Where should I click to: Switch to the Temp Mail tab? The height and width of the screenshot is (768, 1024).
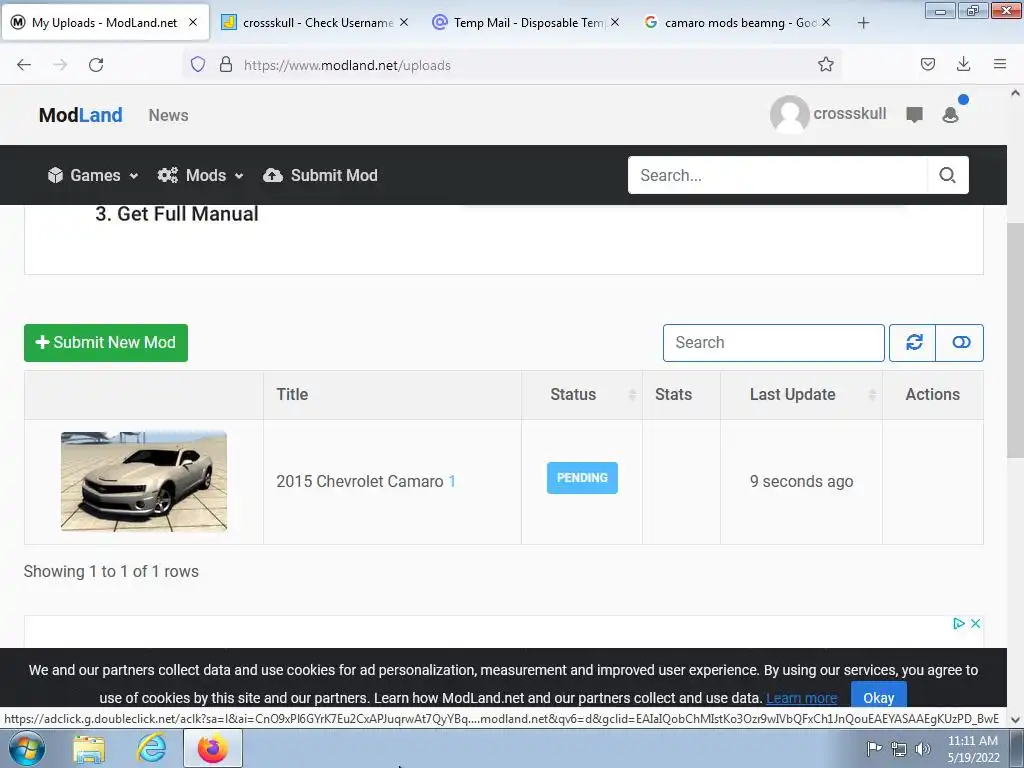tap(524, 23)
